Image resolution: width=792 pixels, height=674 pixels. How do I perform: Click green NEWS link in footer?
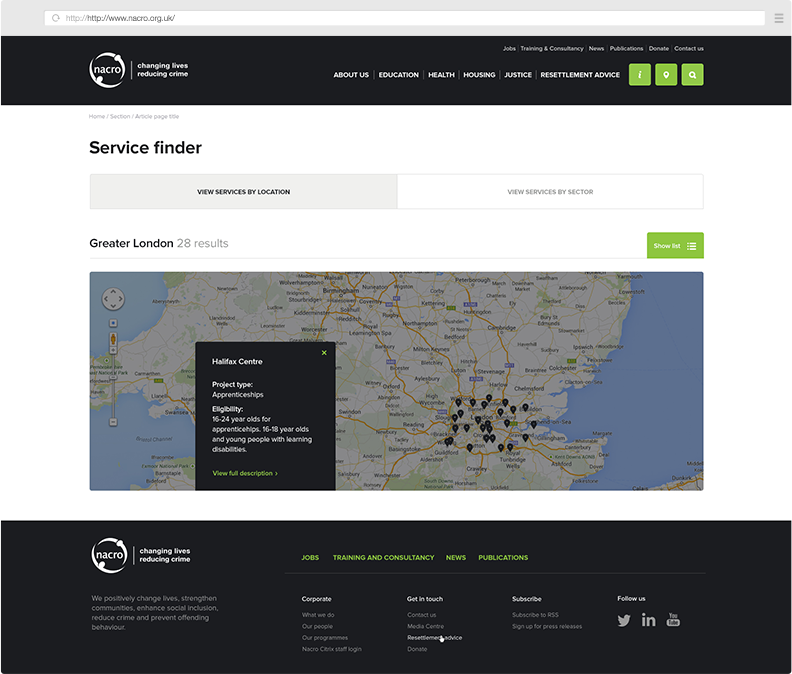456,558
